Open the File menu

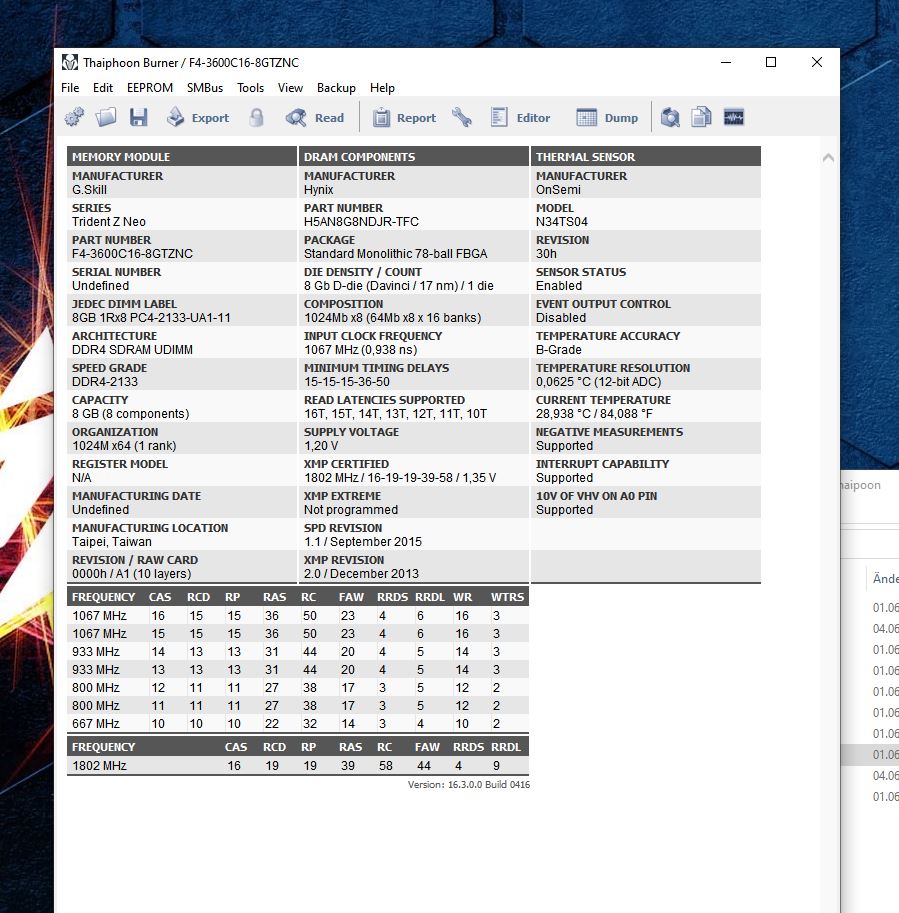pos(70,88)
